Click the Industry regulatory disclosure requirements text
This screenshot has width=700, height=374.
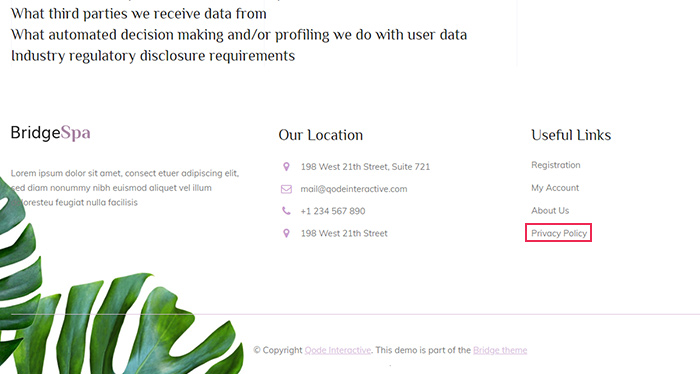[153, 56]
